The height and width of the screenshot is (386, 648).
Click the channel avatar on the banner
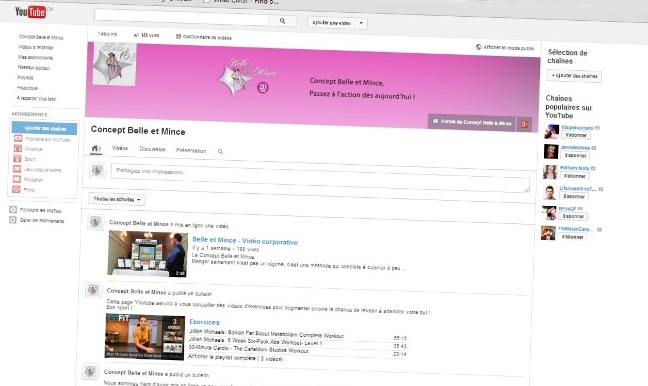[114, 64]
